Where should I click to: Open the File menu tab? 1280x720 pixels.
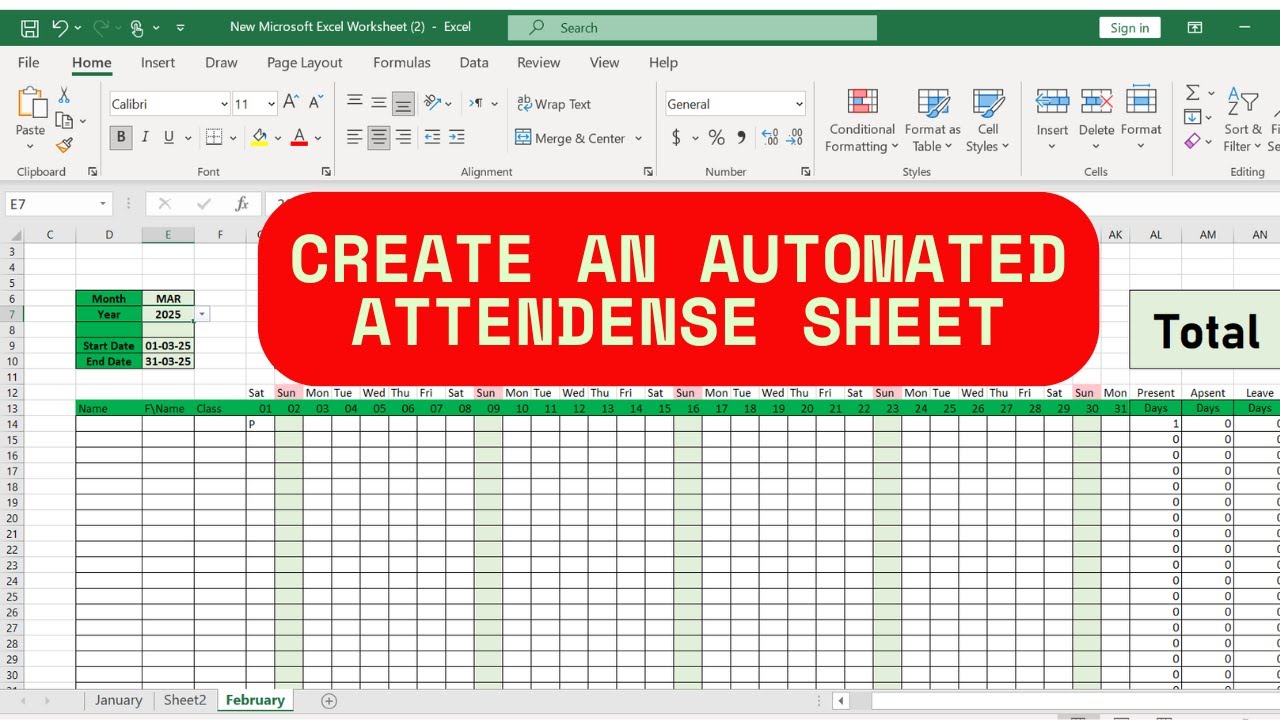click(x=29, y=62)
